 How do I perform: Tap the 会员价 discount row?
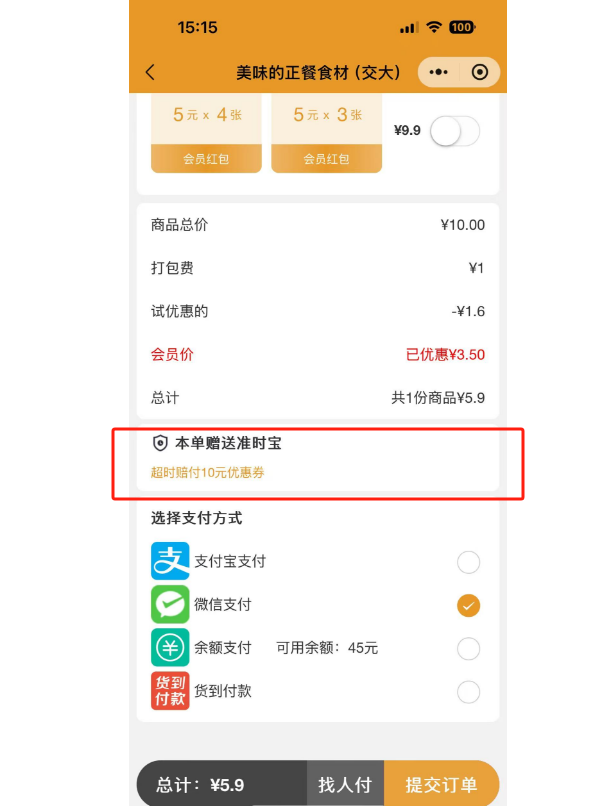tap(318, 354)
